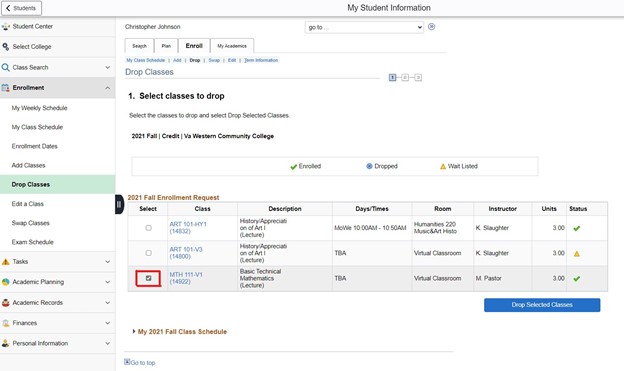The width and height of the screenshot is (624, 371).
Task: Click the Tasks warning icon
Action: 6,262
